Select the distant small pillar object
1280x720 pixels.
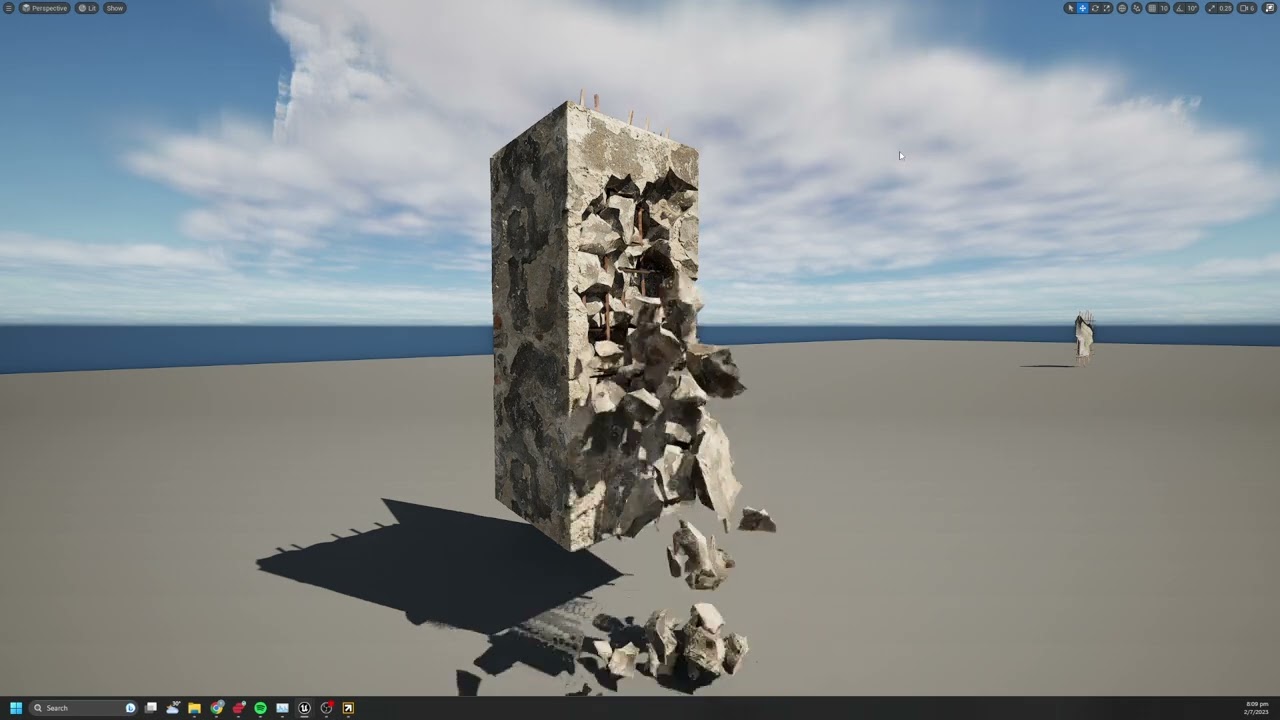coord(1083,337)
